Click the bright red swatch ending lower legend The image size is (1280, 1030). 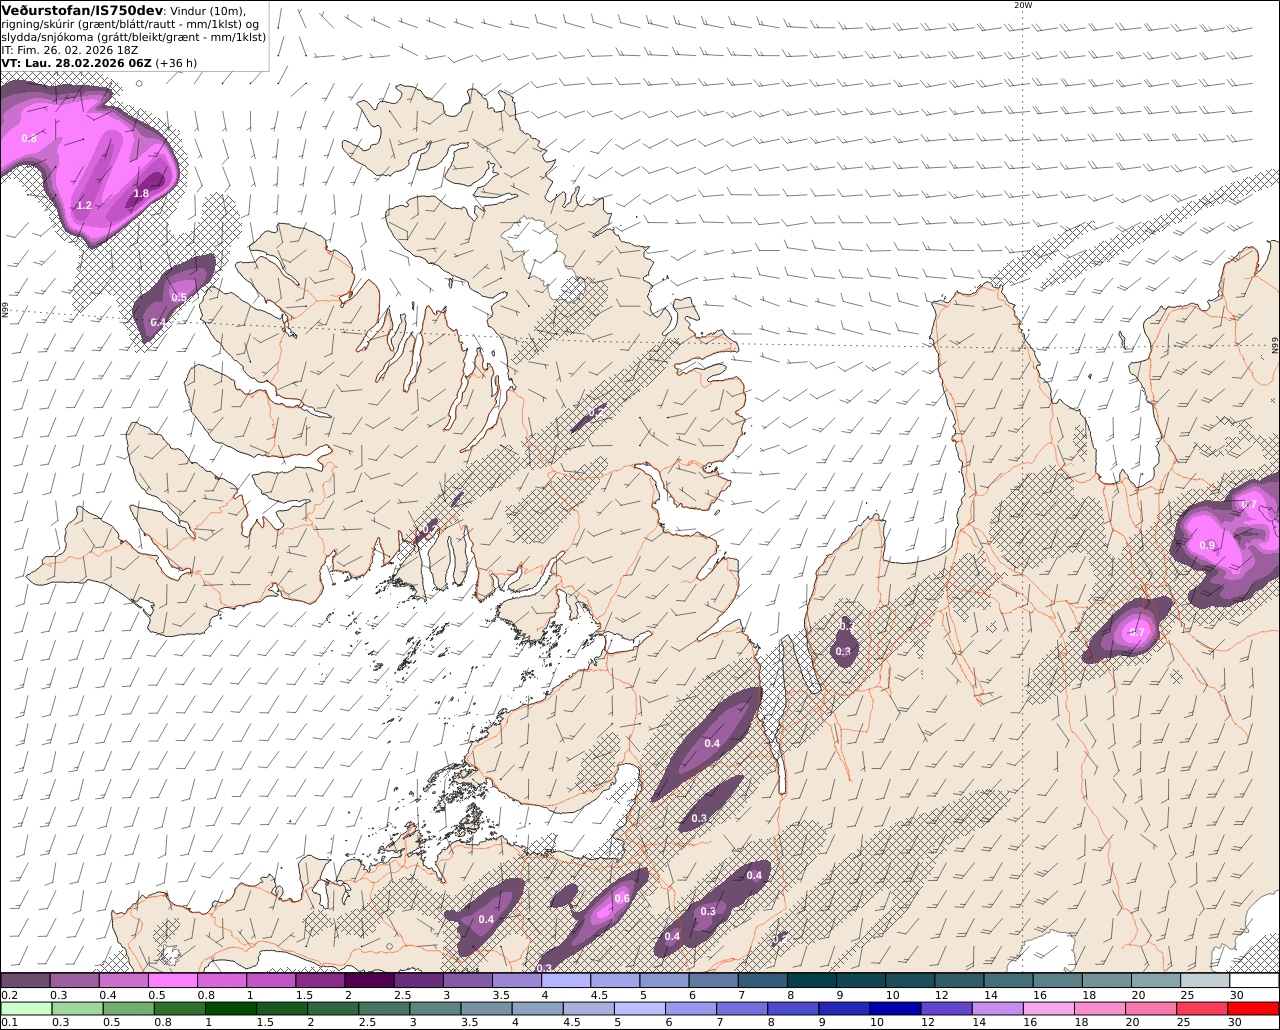click(1254, 1008)
